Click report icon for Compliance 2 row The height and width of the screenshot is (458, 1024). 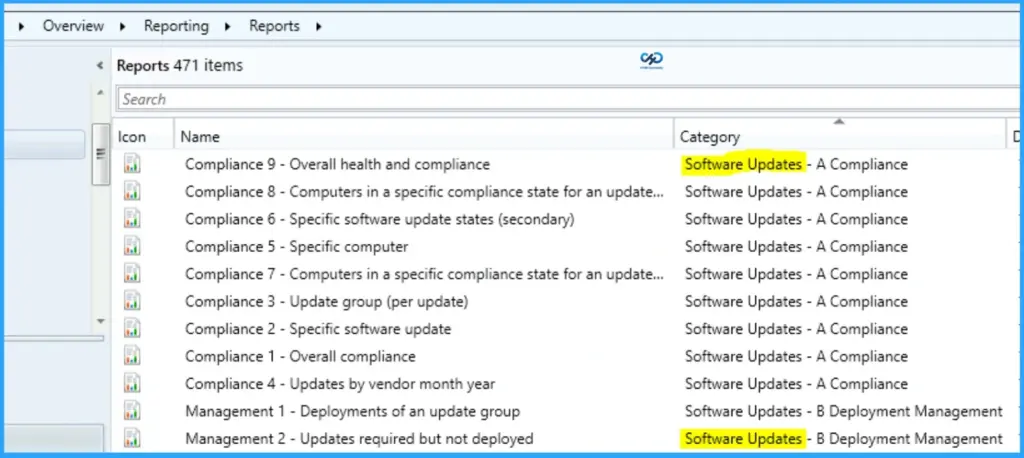132,329
